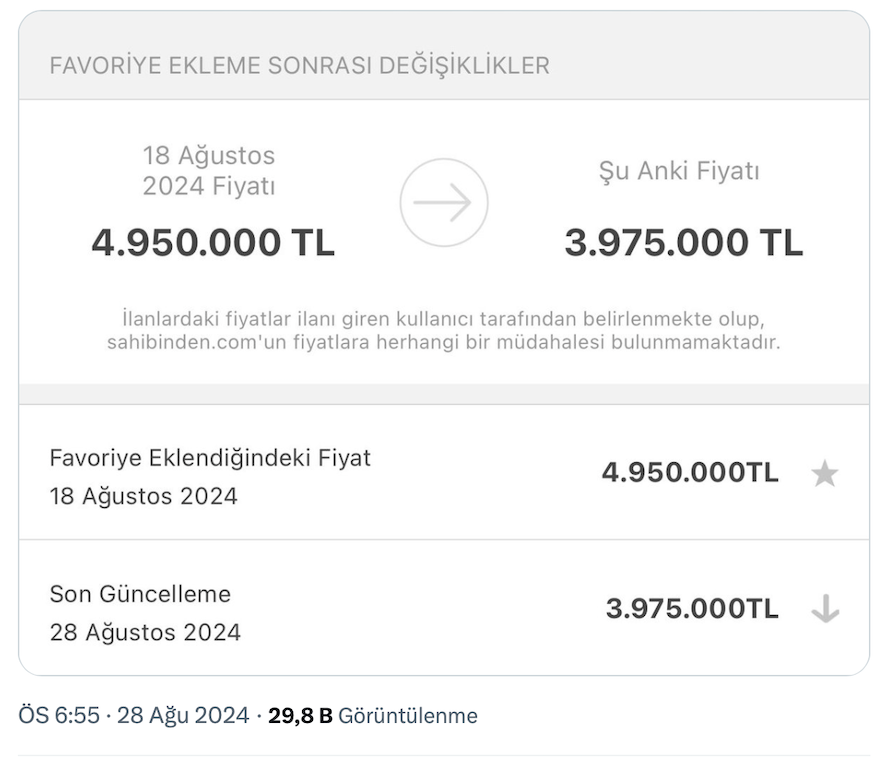Click the star icon beside 4.950.000TL

(x=825, y=473)
